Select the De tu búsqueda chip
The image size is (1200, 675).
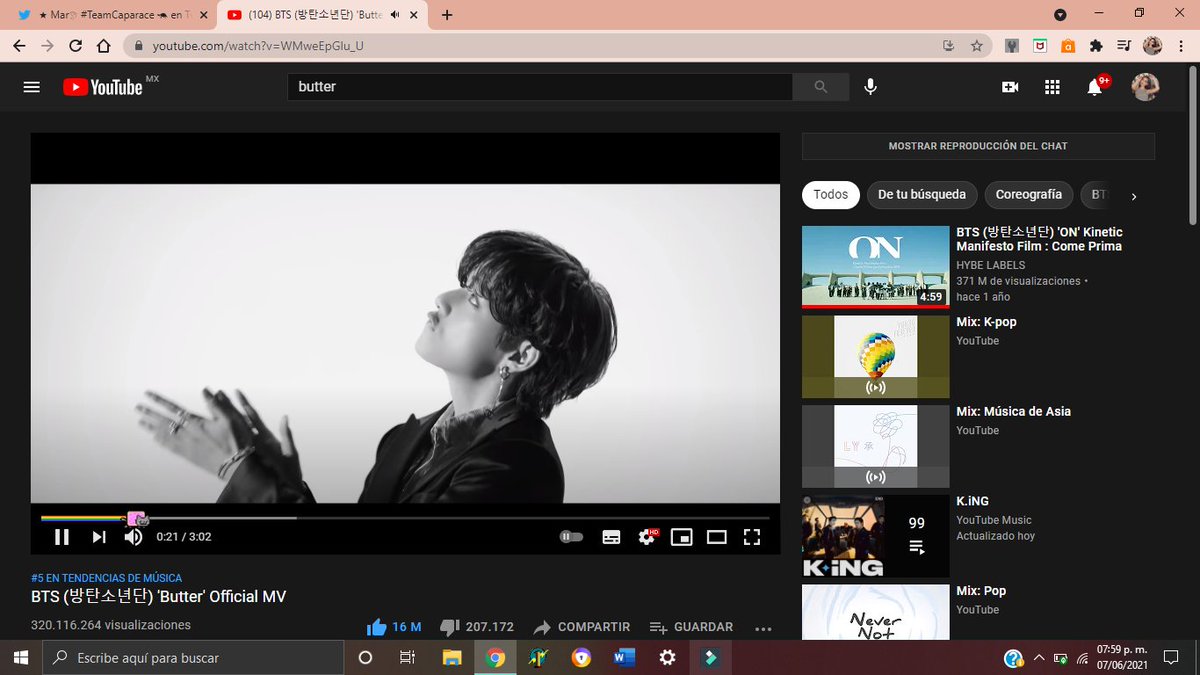[x=922, y=195]
